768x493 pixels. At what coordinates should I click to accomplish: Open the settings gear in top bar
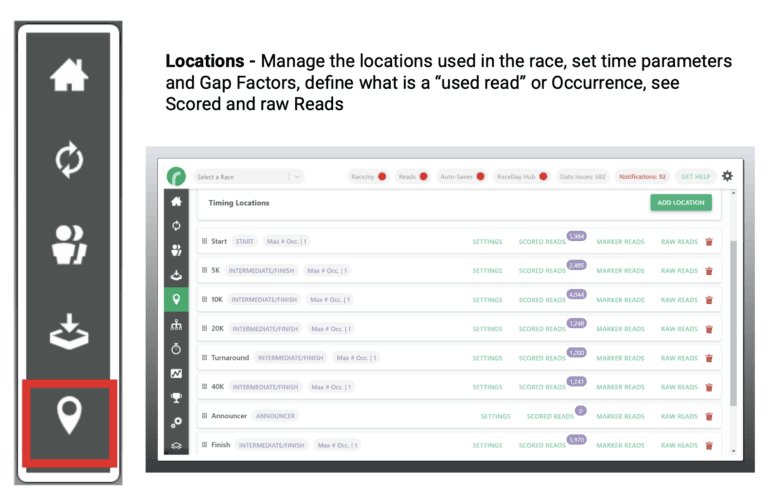(727, 176)
